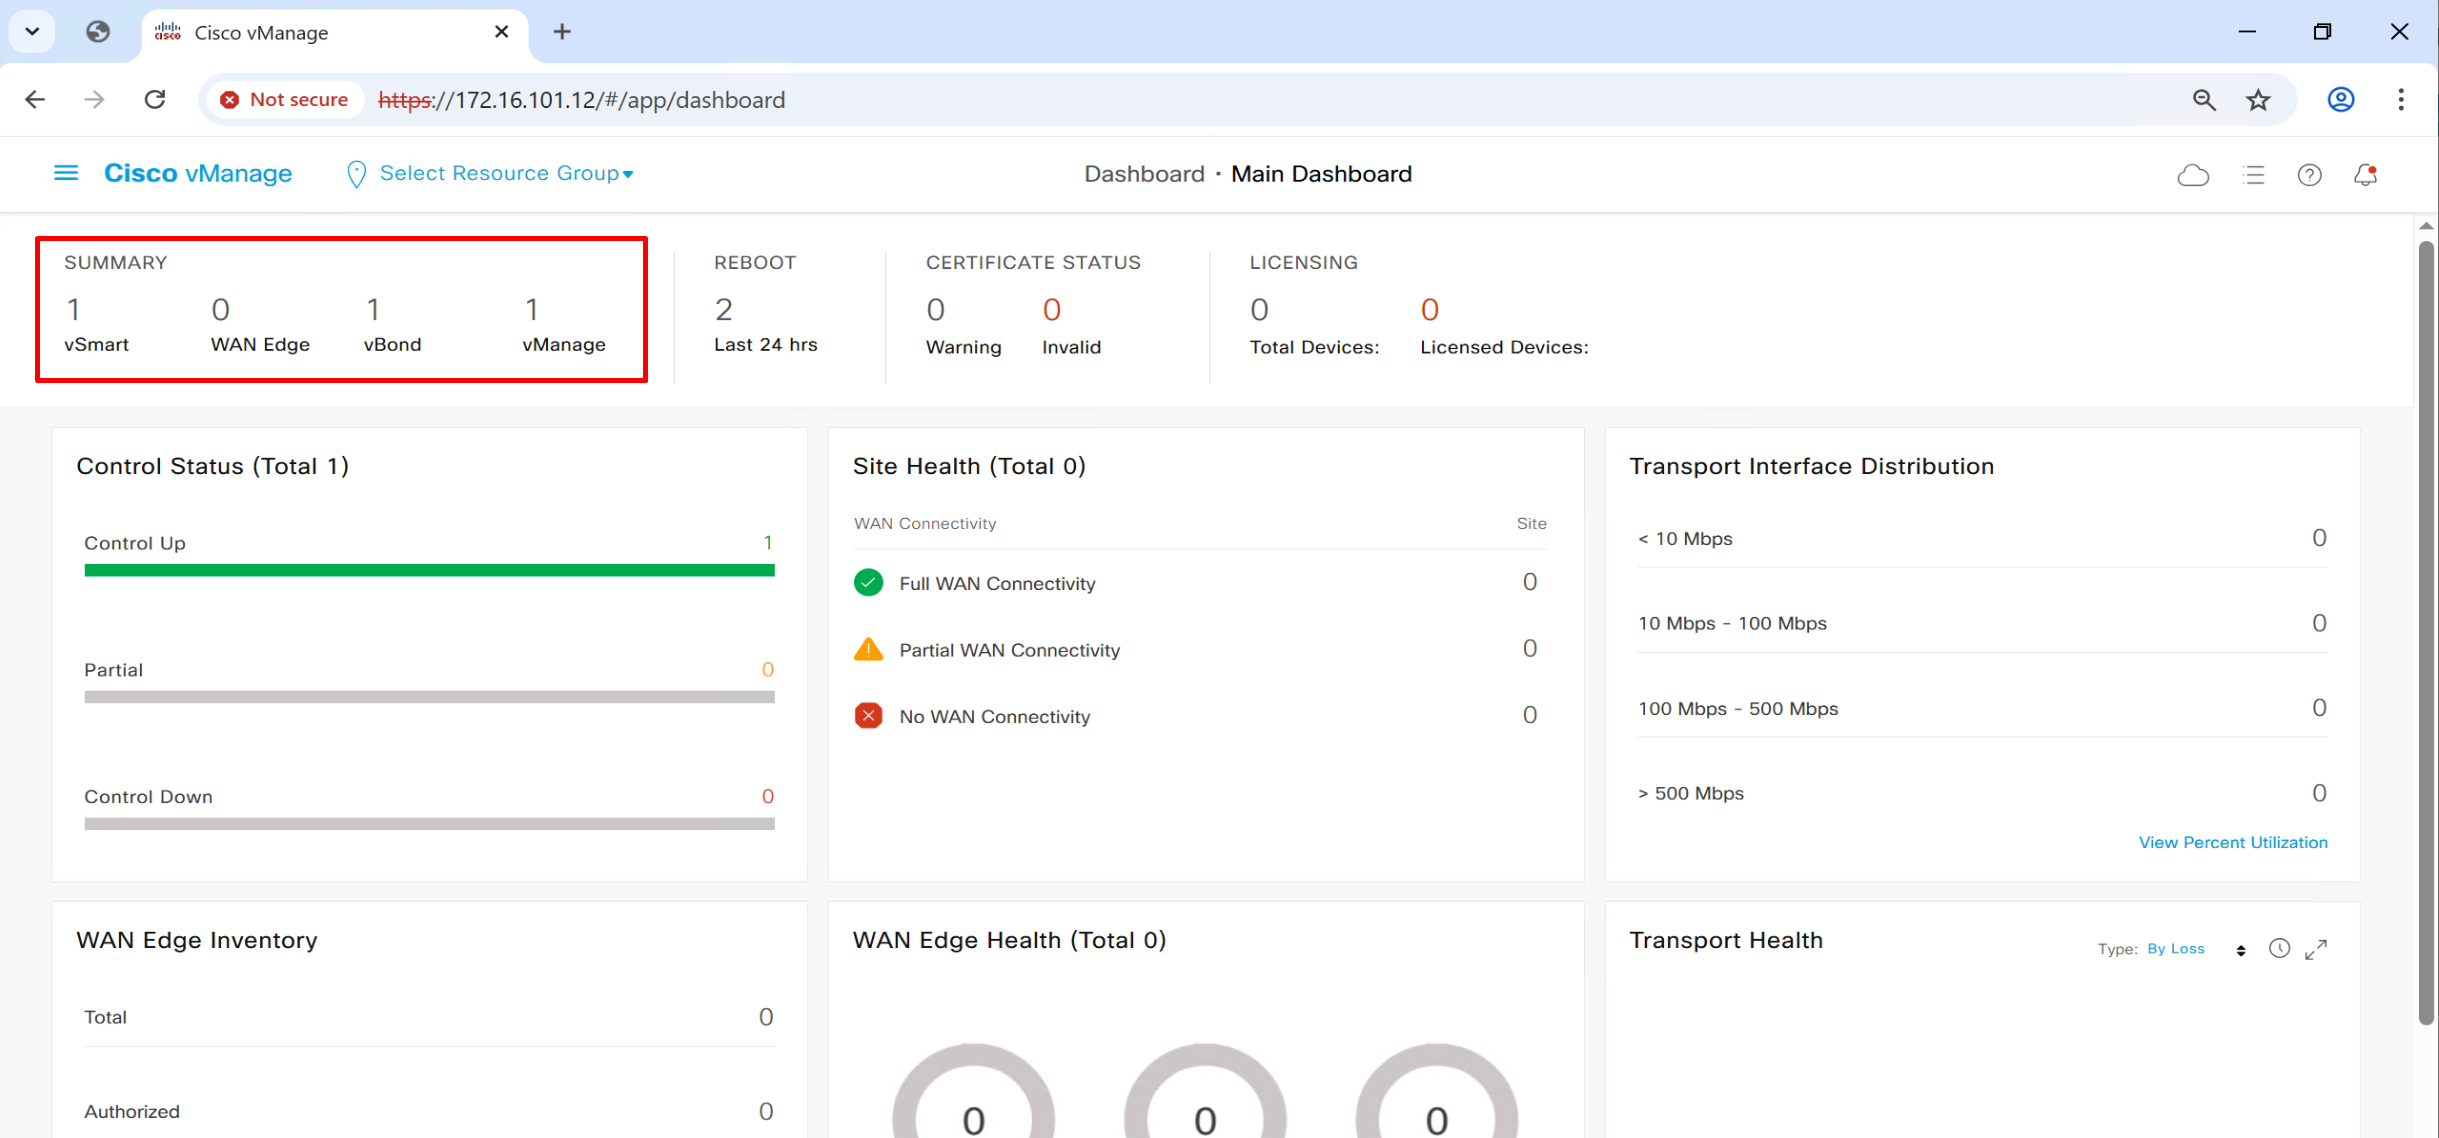Click the Not secure site info chip

coord(284,100)
